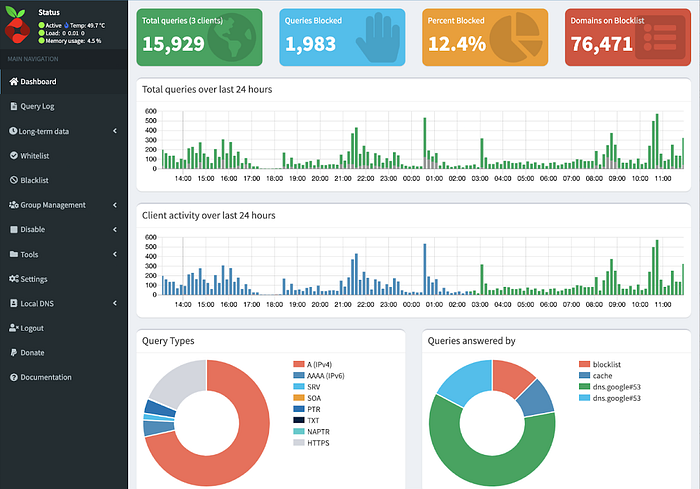Toggle HTTPS legend entry
This screenshot has width=700, height=489.
click(311, 443)
